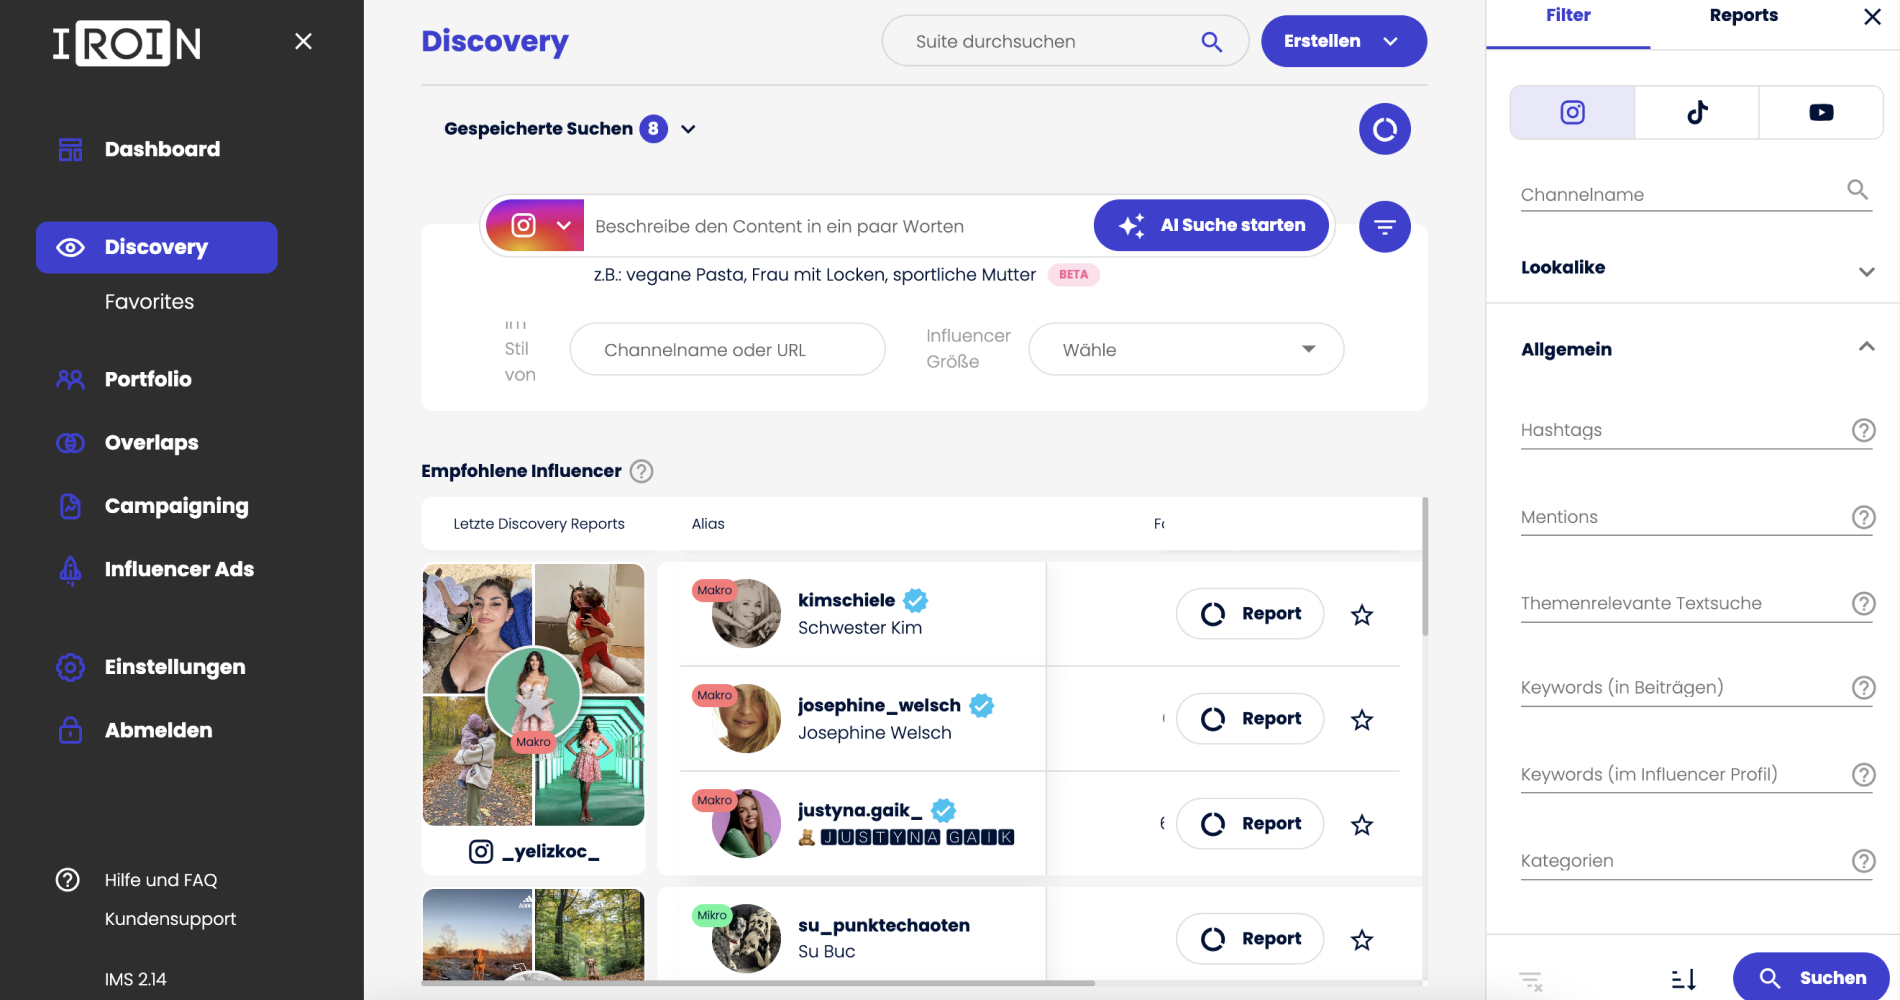This screenshot has width=1900, height=1000.
Task: Click help icon for Mentions
Action: 1863,517
